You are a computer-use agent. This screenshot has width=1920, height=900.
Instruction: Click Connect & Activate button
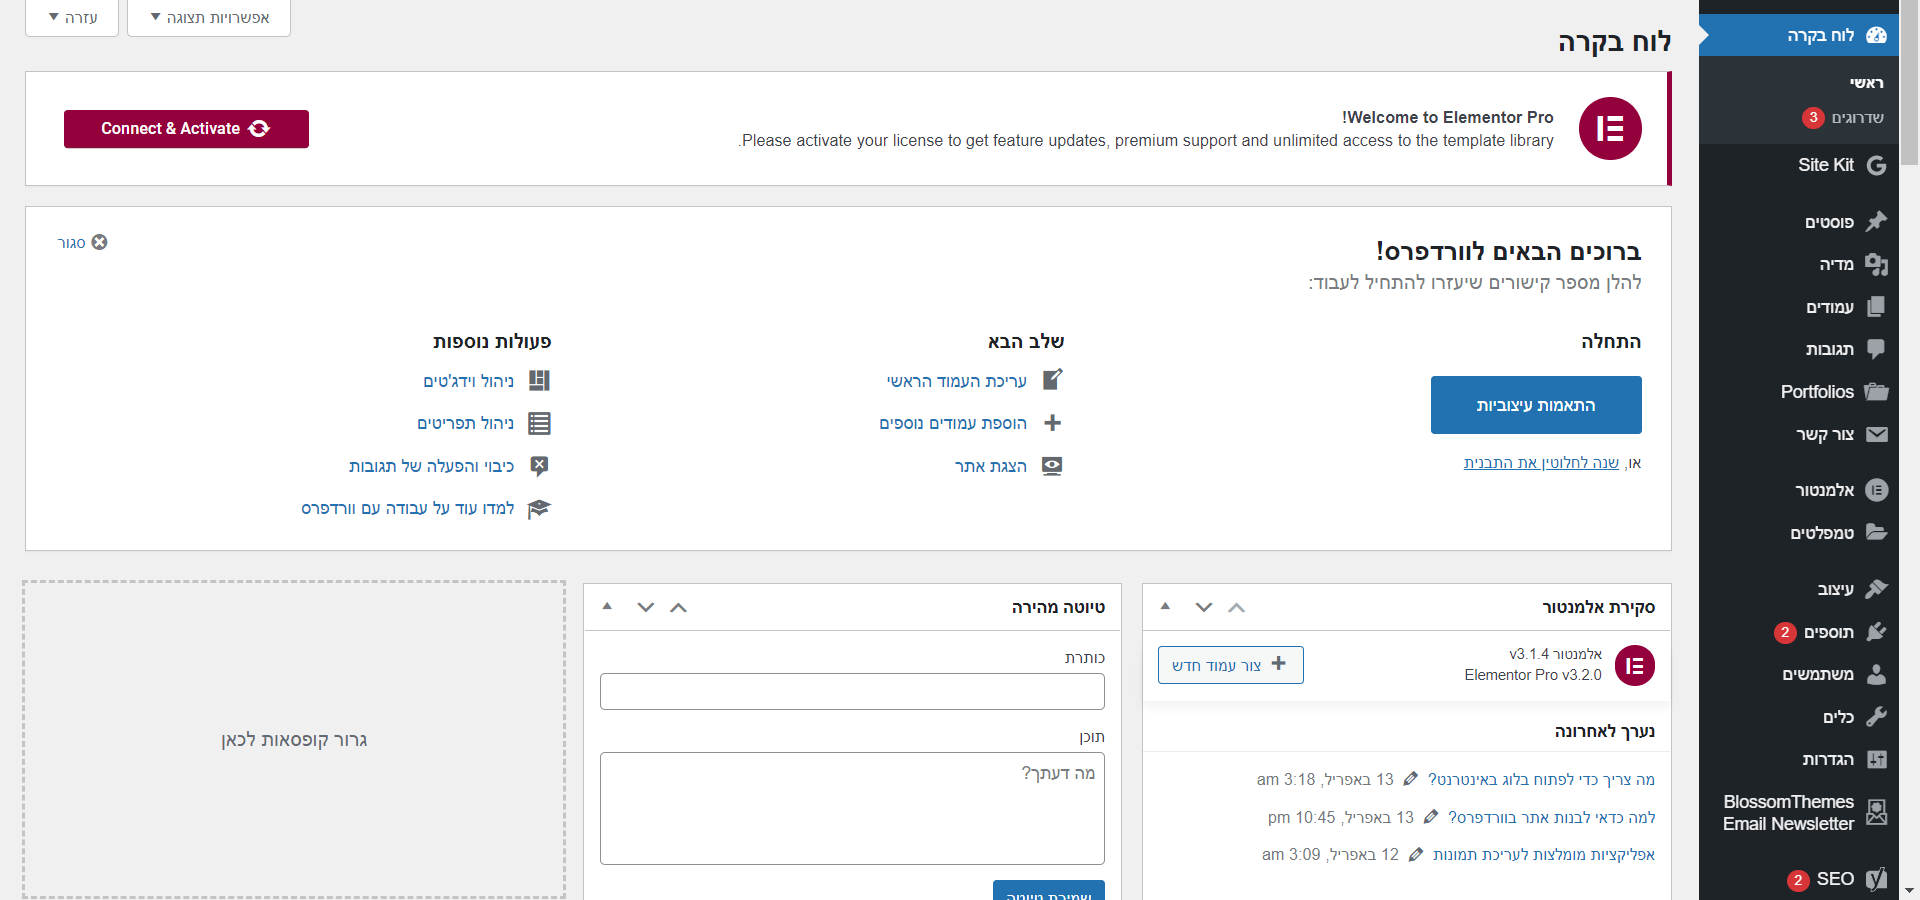coord(186,129)
